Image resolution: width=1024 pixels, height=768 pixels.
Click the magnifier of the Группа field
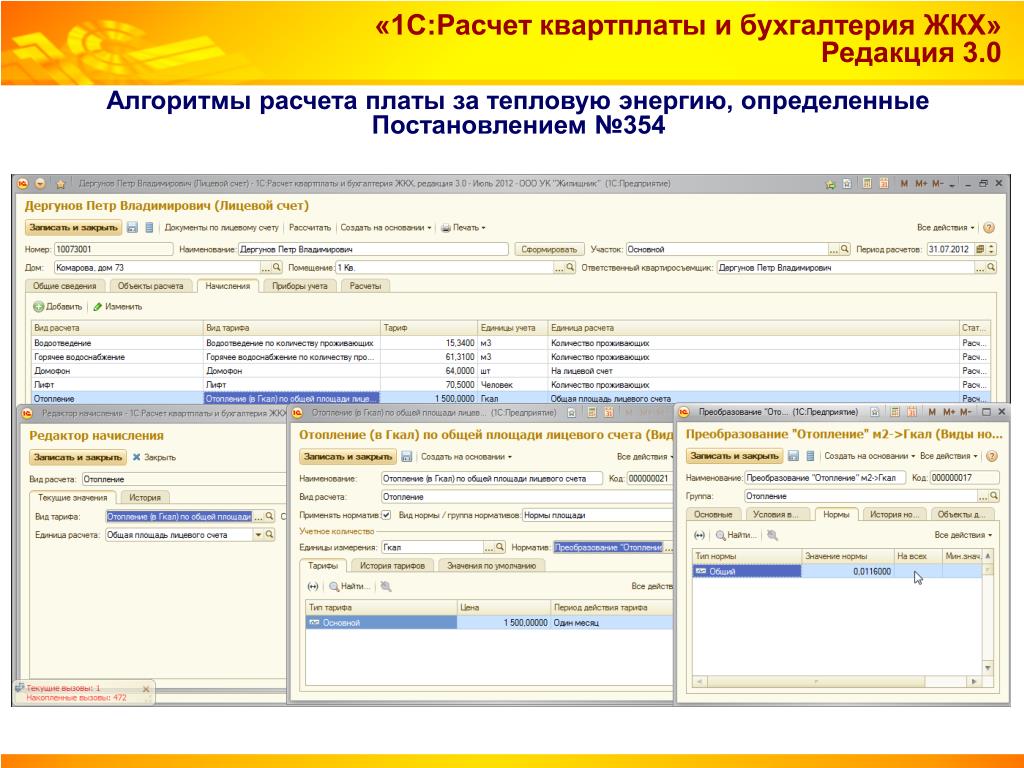994,496
